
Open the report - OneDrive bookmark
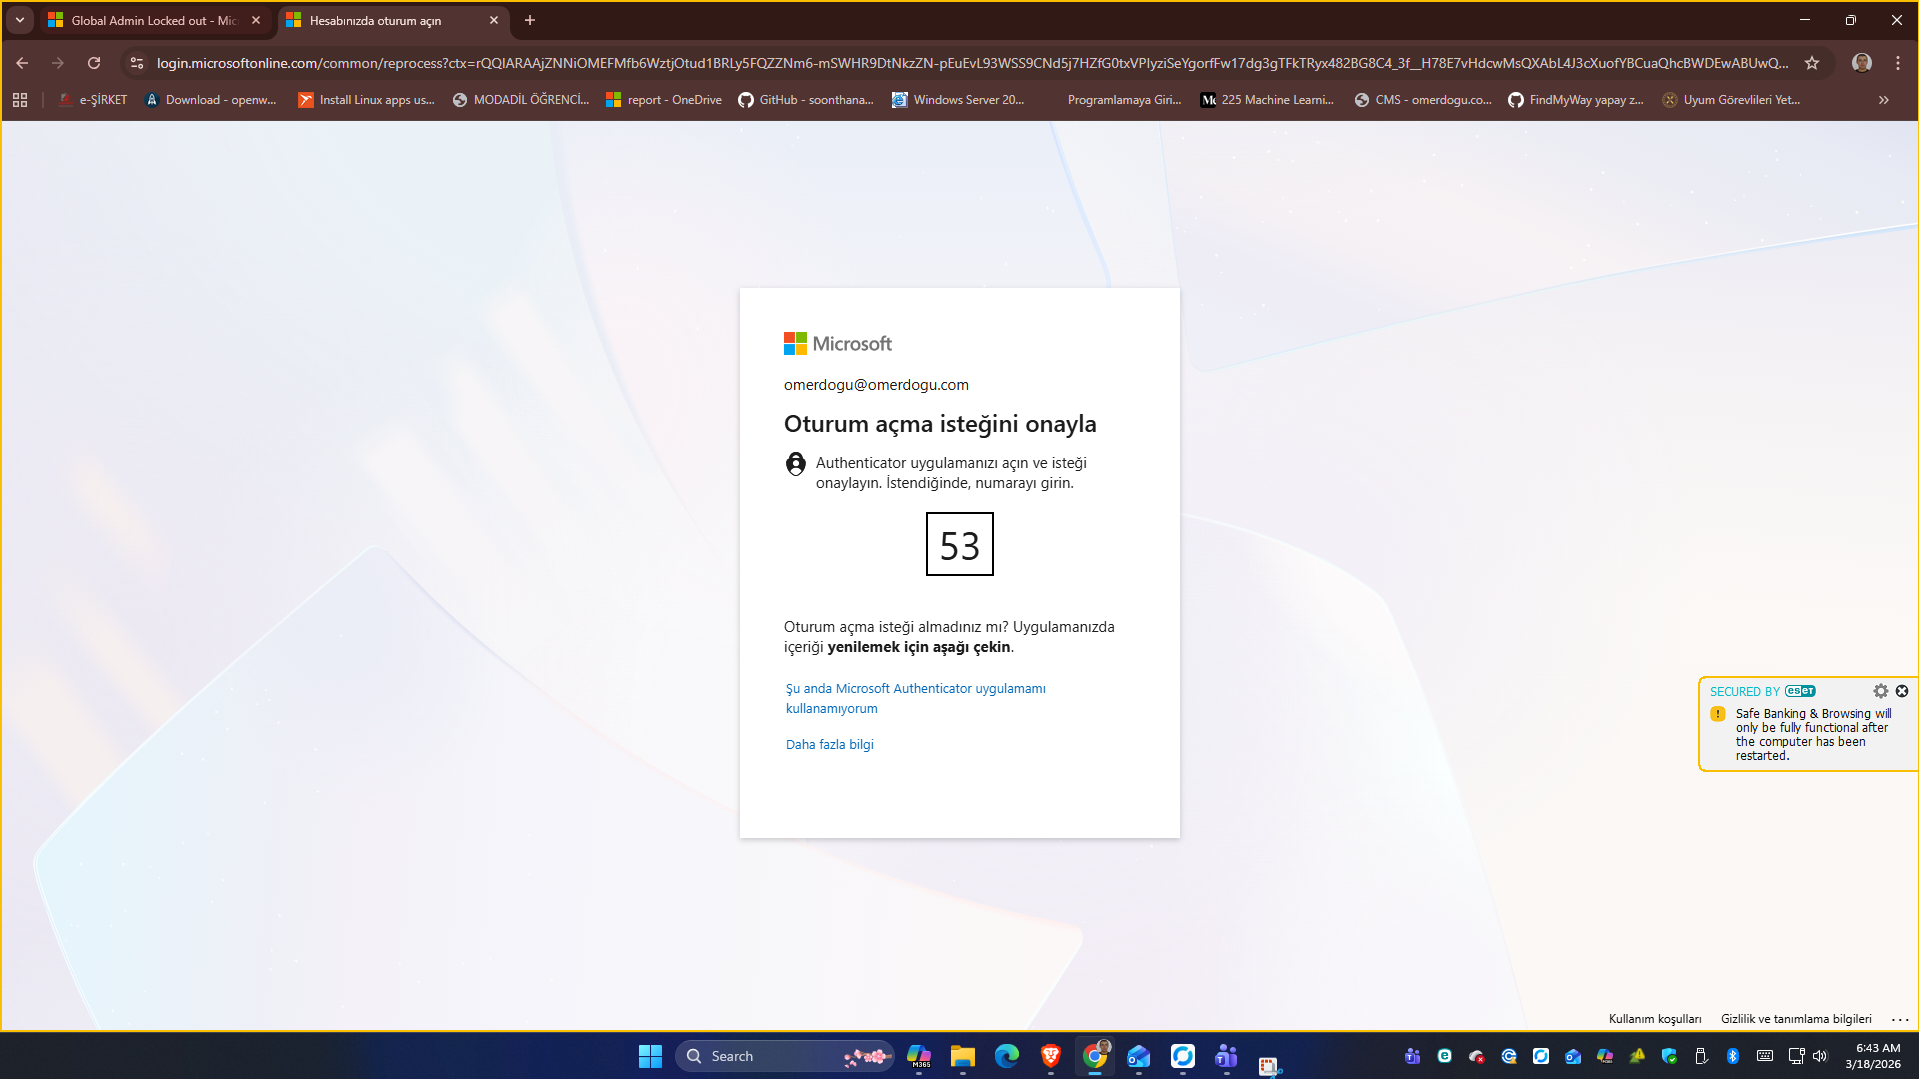[x=664, y=100]
